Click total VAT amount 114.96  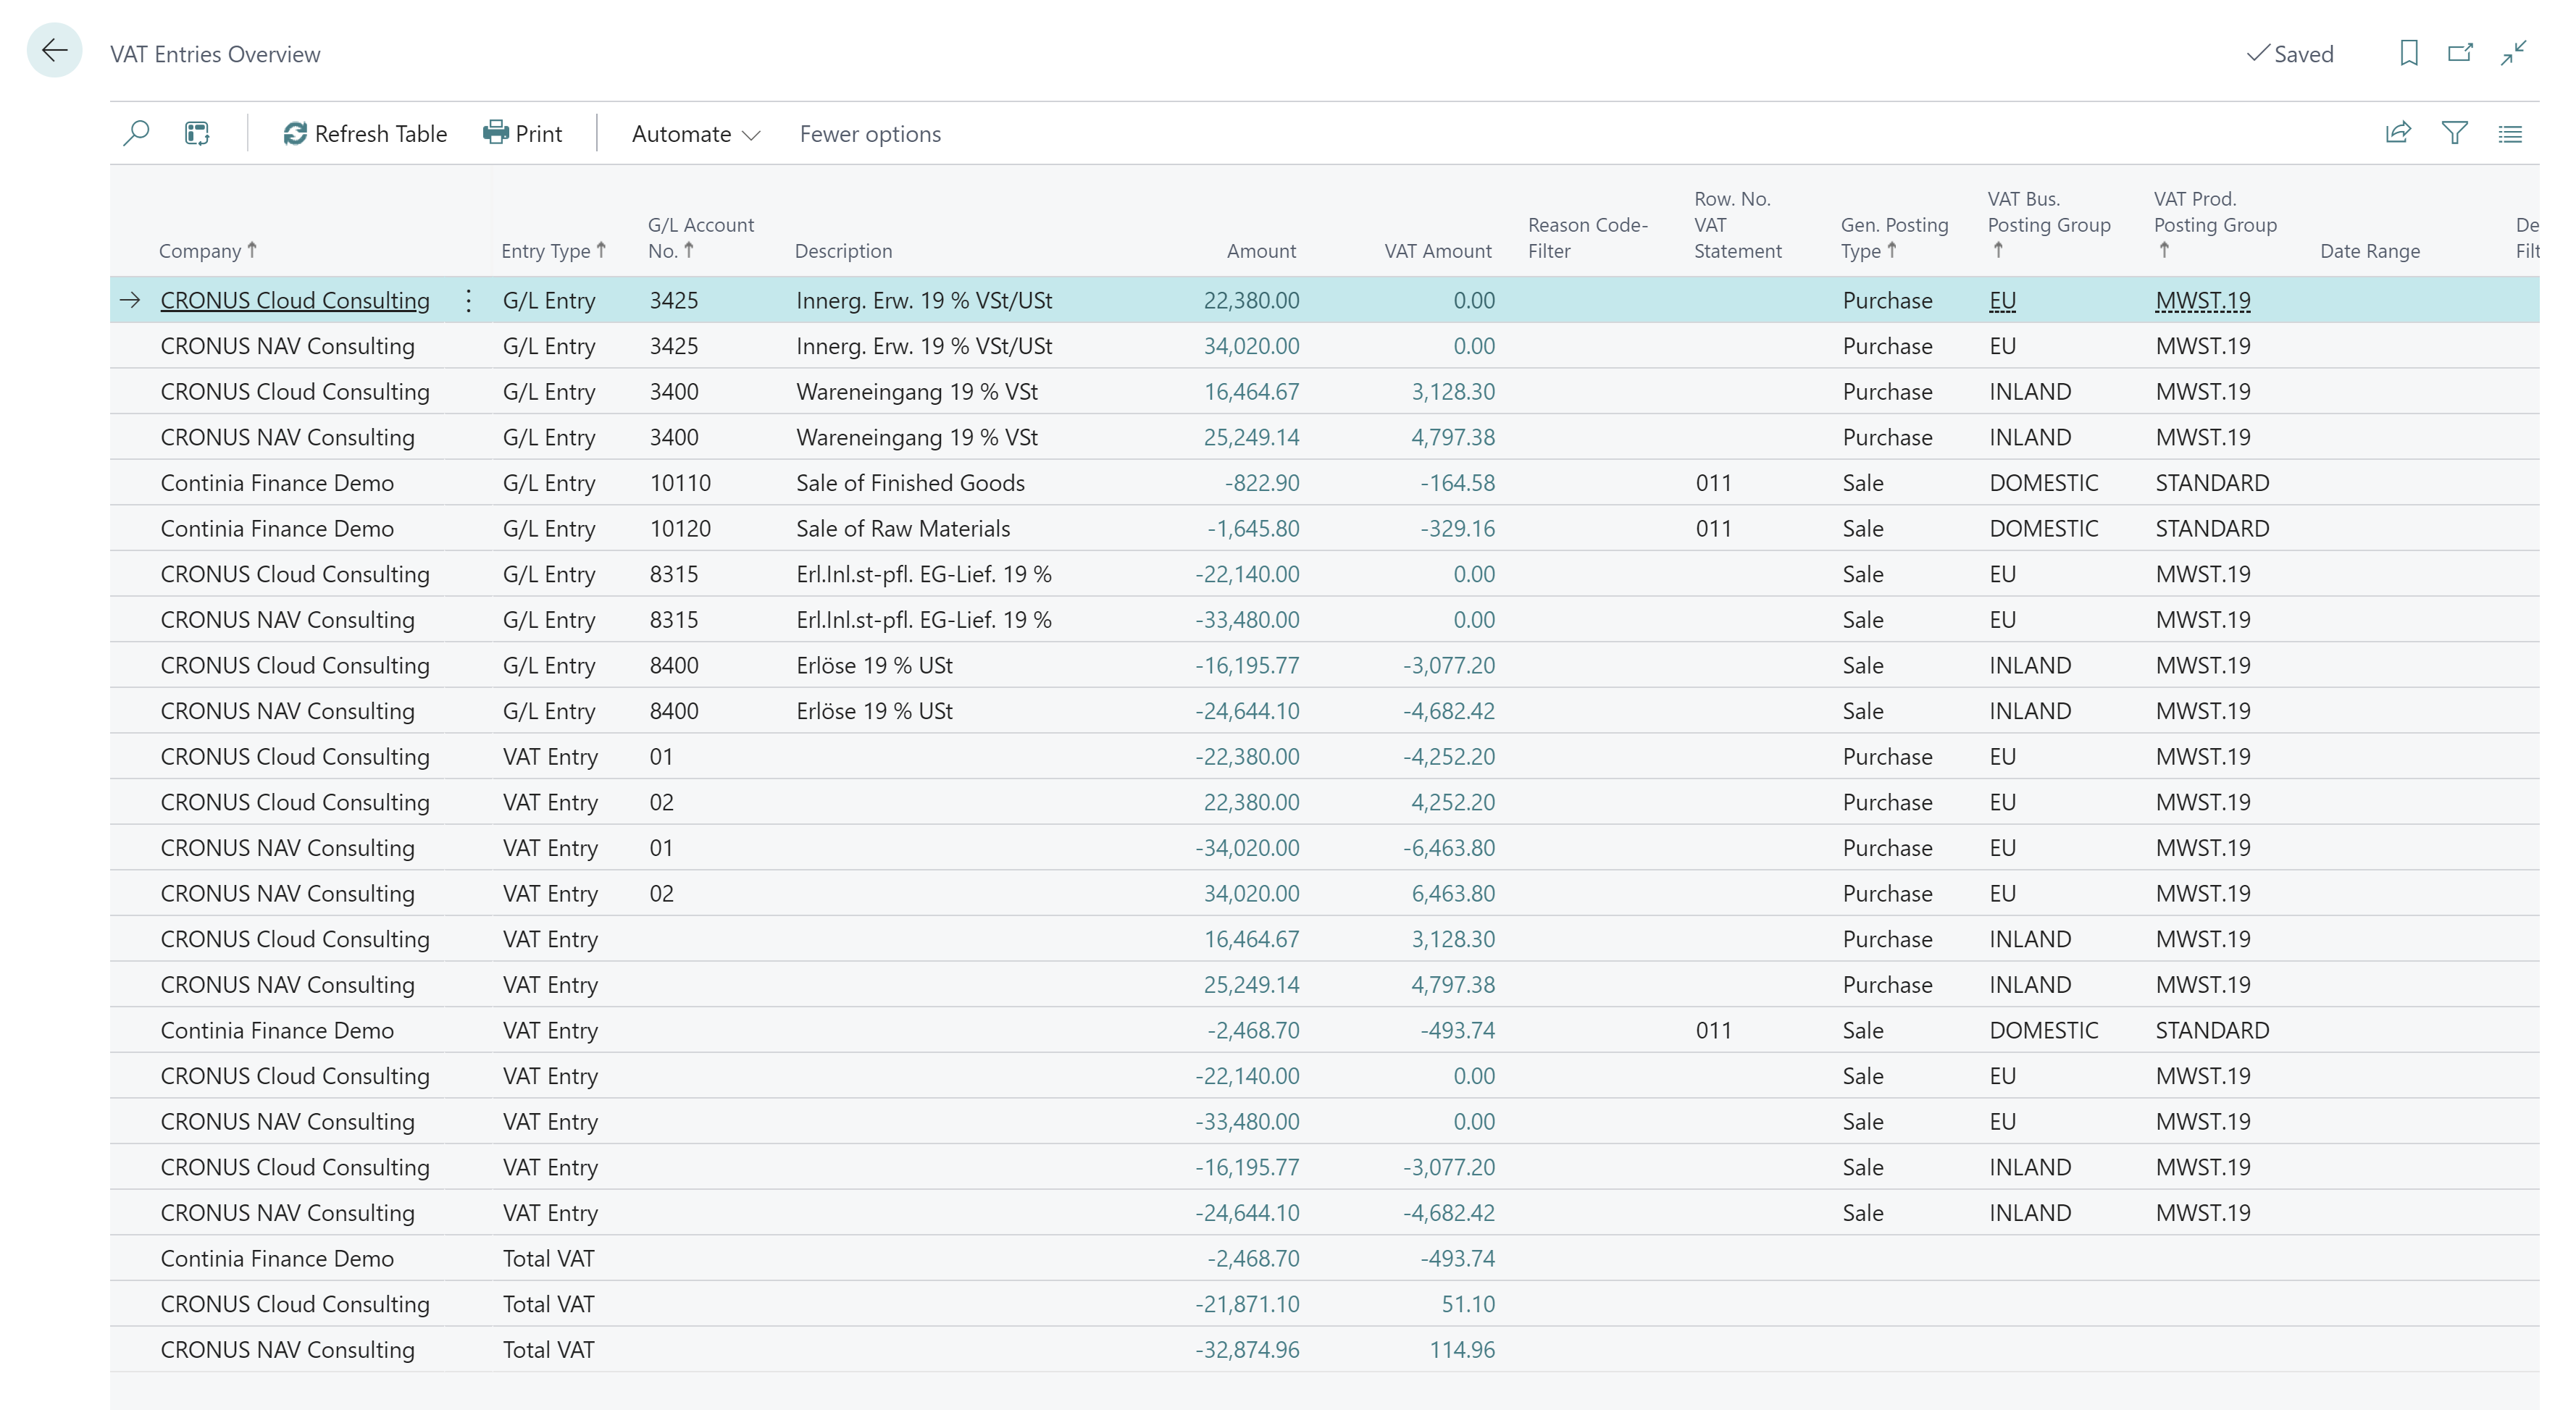point(1462,1349)
